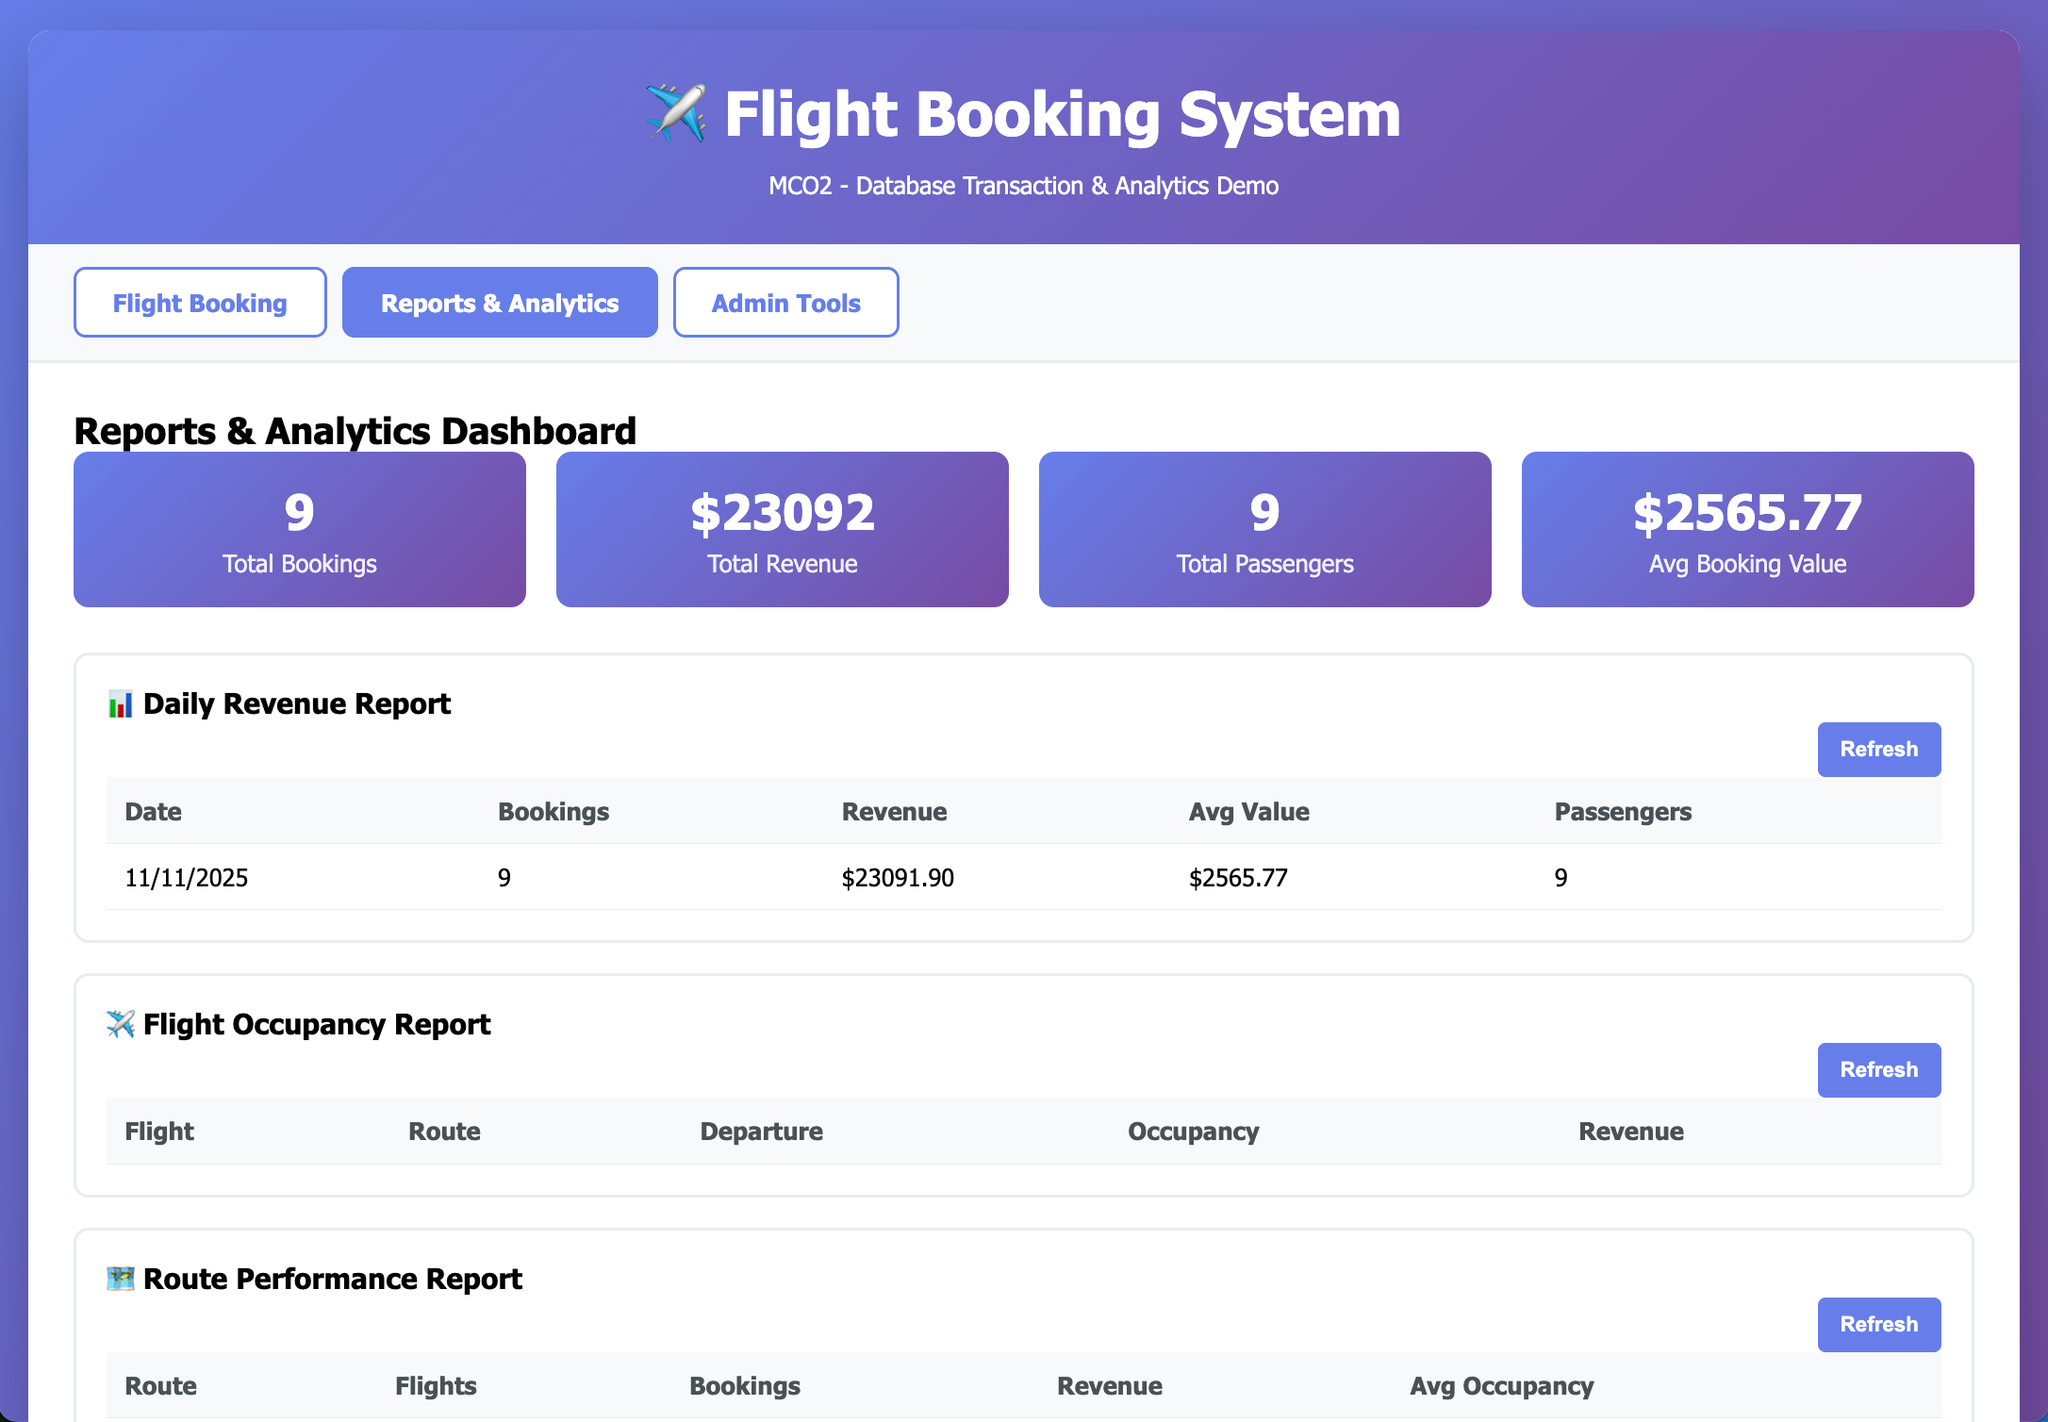Click the MCO2 subtitle text in header
This screenshot has height=1422, width=2048.
coord(1024,186)
